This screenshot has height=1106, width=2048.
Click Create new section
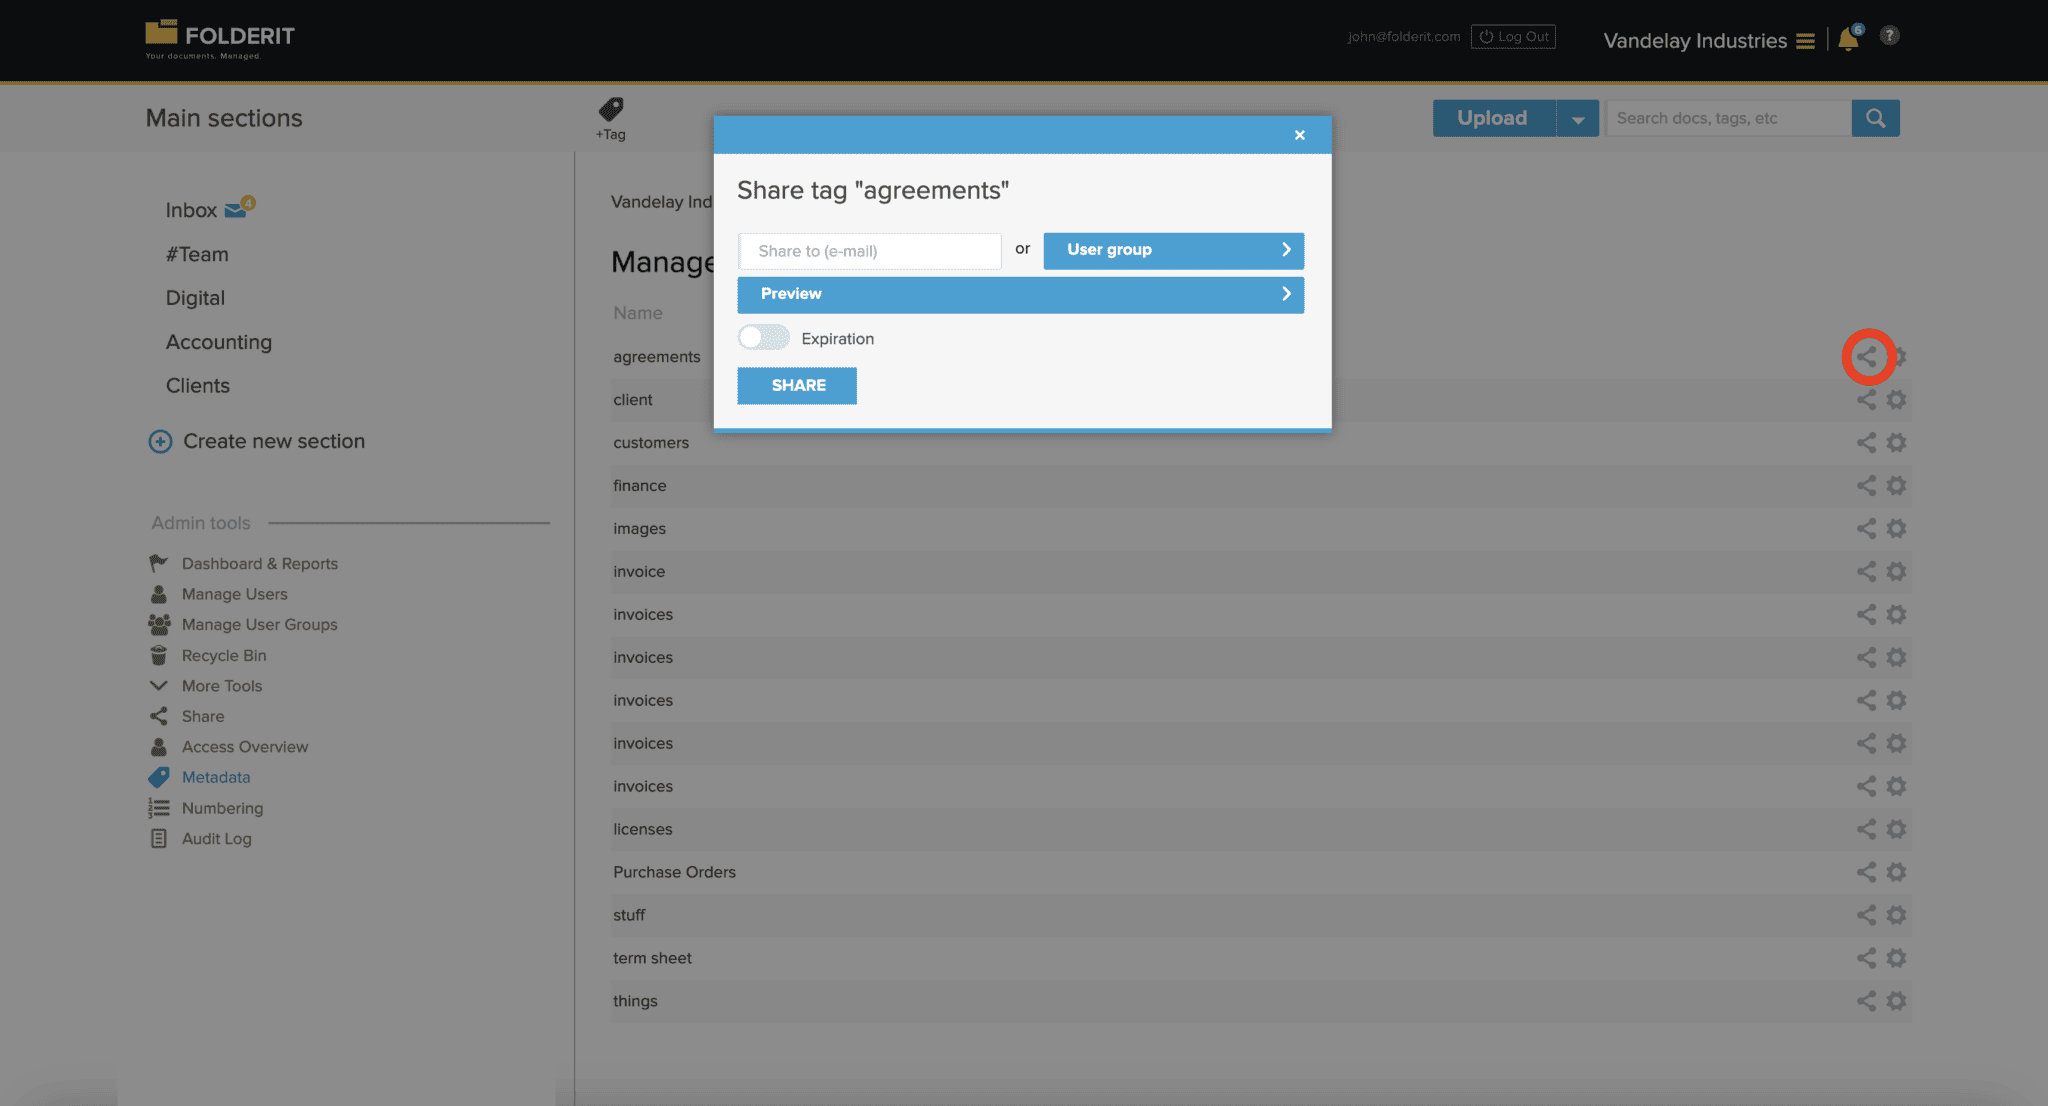(x=273, y=440)
